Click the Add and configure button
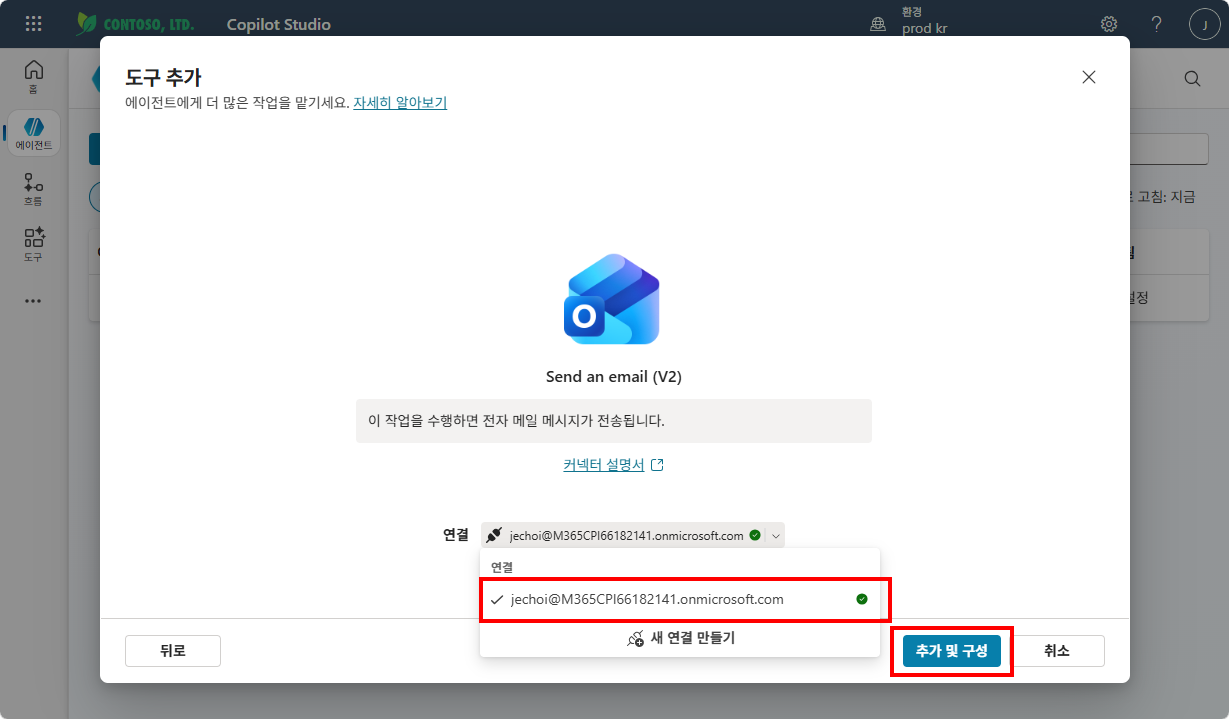 (x=951, y=651)
